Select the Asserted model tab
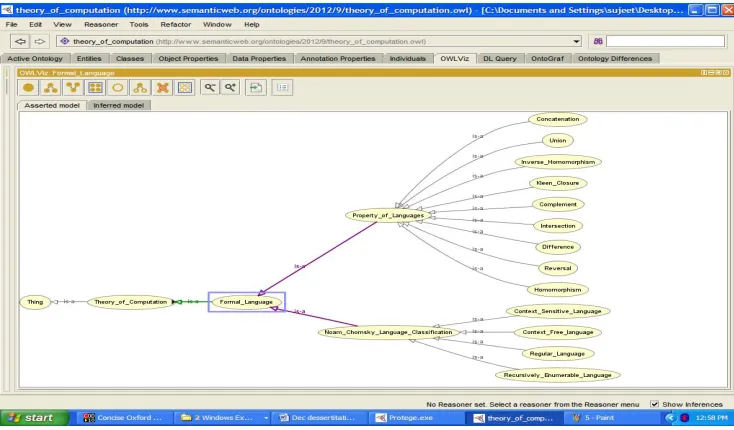This screenshot has width=734, height=430. click(x=52, y=105)
